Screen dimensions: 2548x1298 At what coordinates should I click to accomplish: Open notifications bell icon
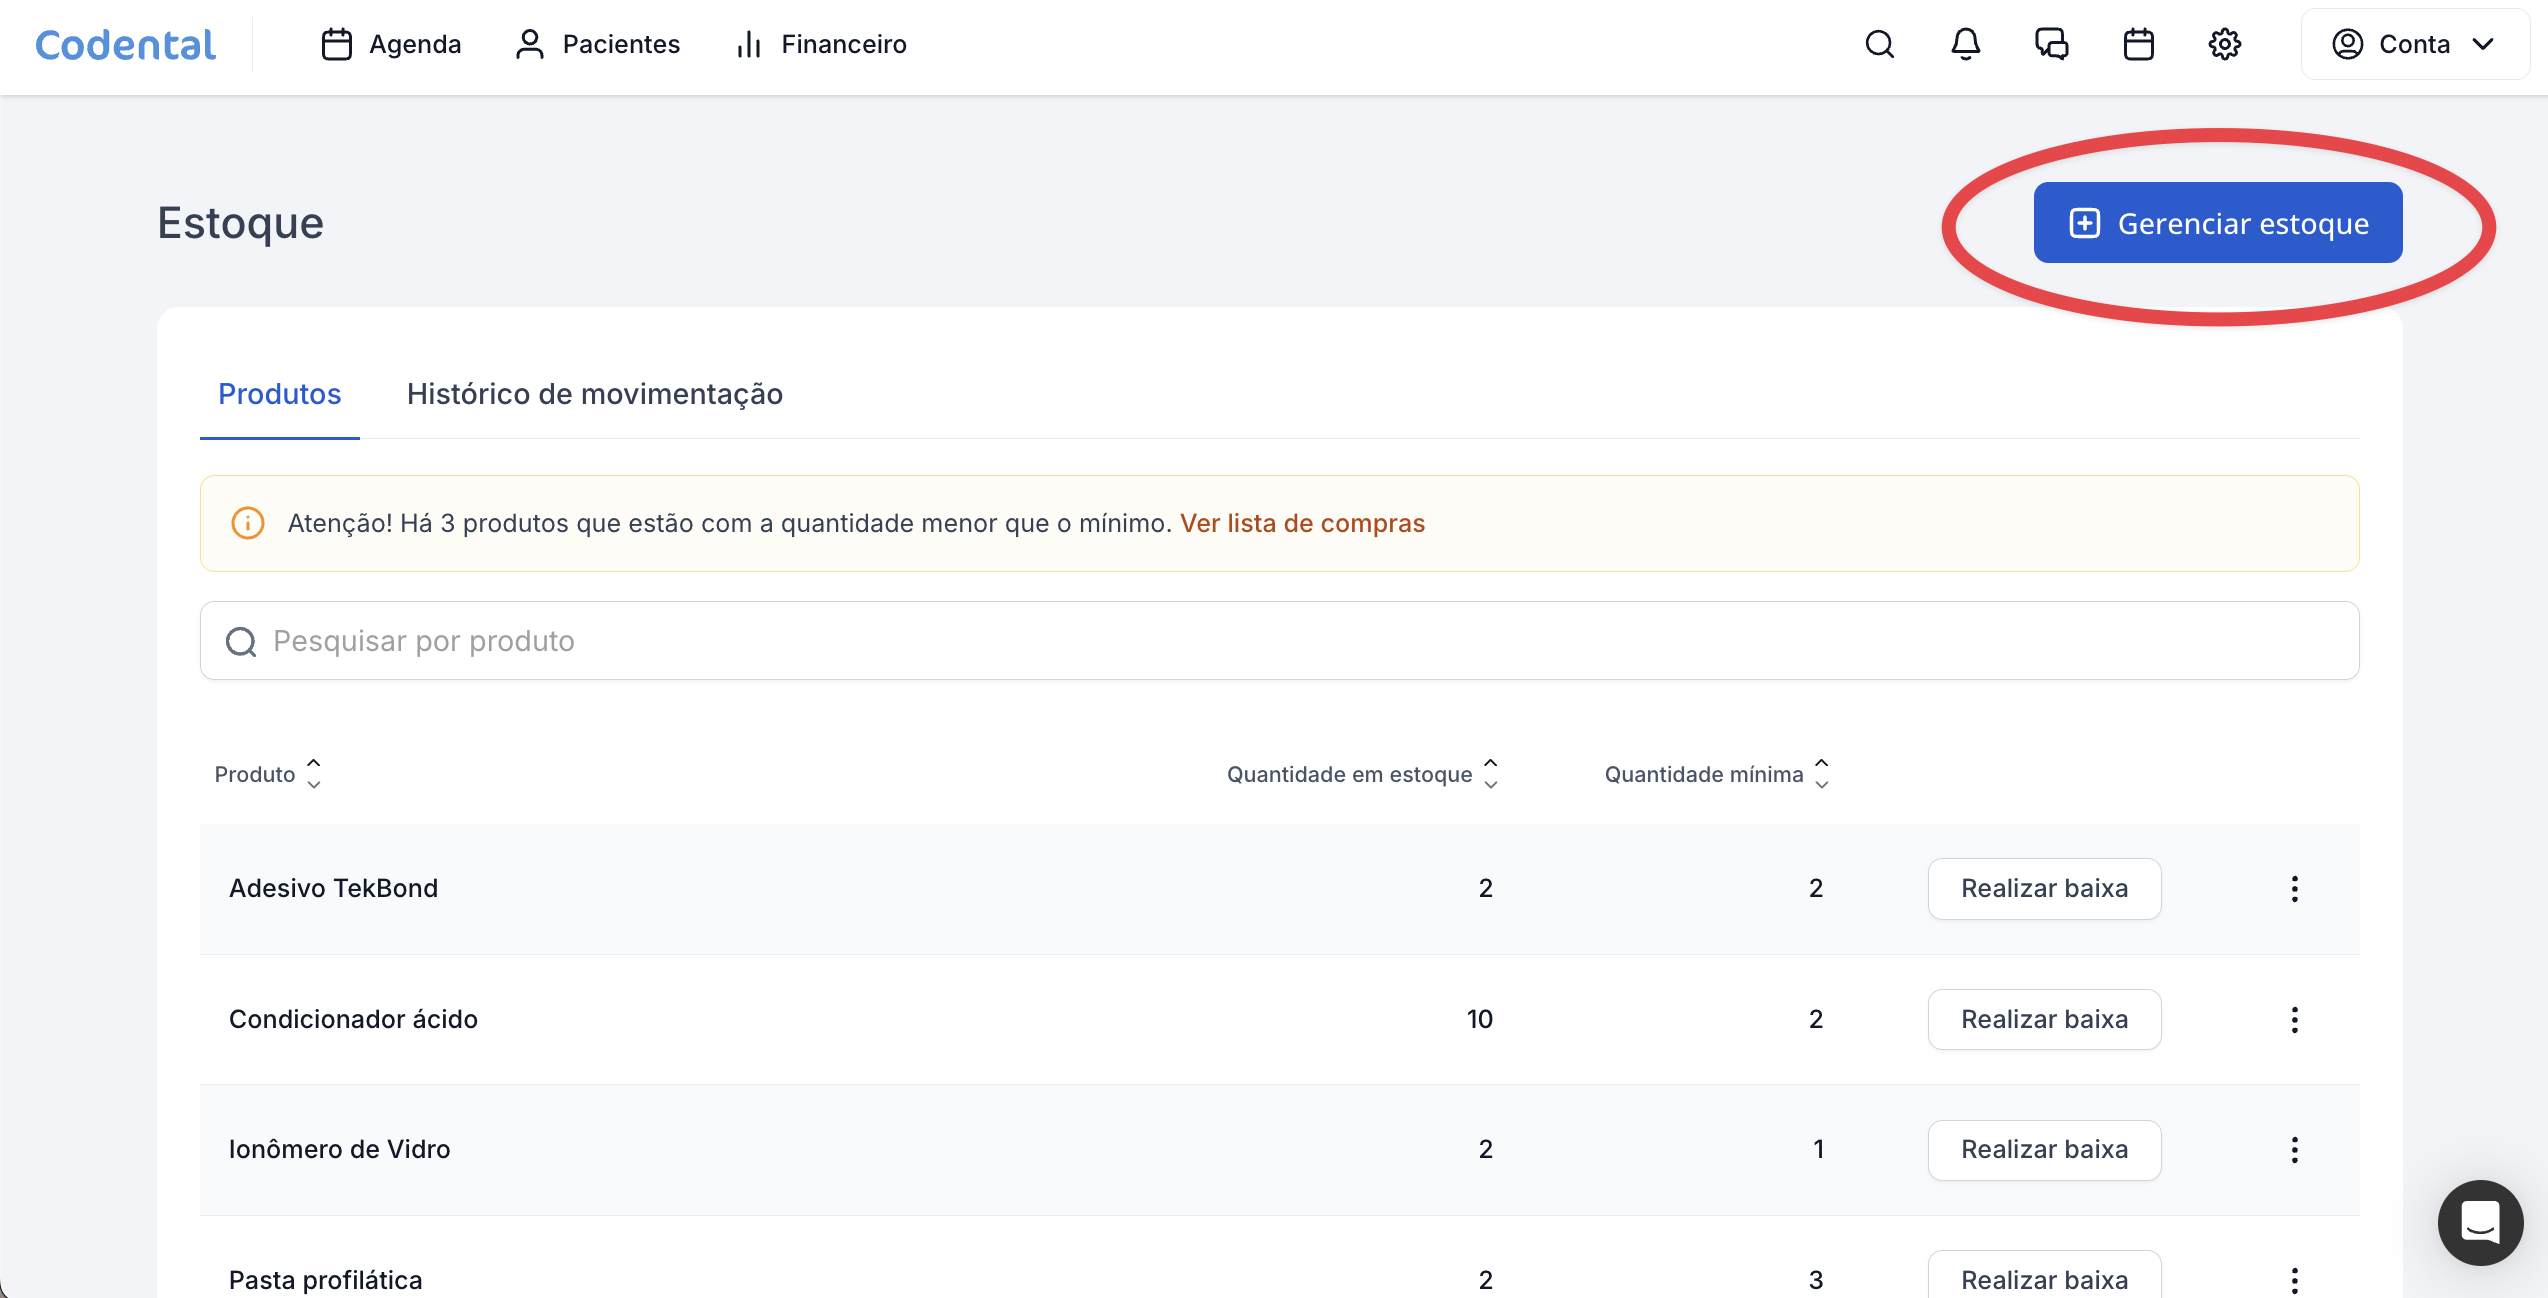1965,44
